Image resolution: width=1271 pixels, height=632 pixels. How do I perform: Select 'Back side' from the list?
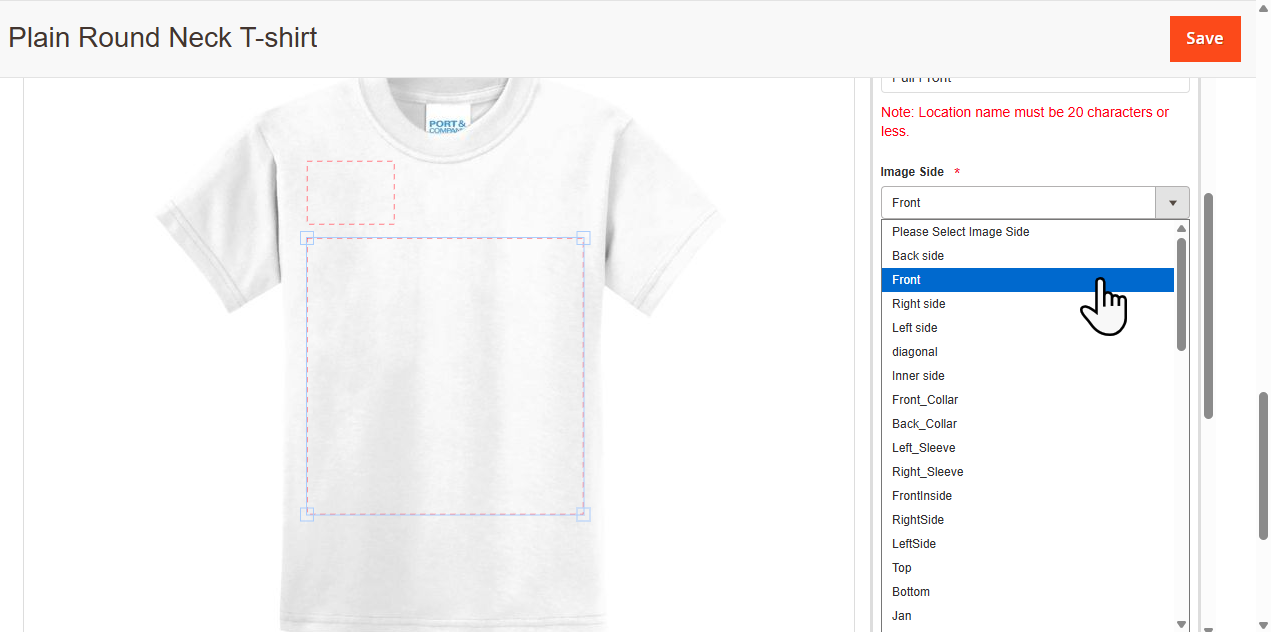(x=918, y=256)
